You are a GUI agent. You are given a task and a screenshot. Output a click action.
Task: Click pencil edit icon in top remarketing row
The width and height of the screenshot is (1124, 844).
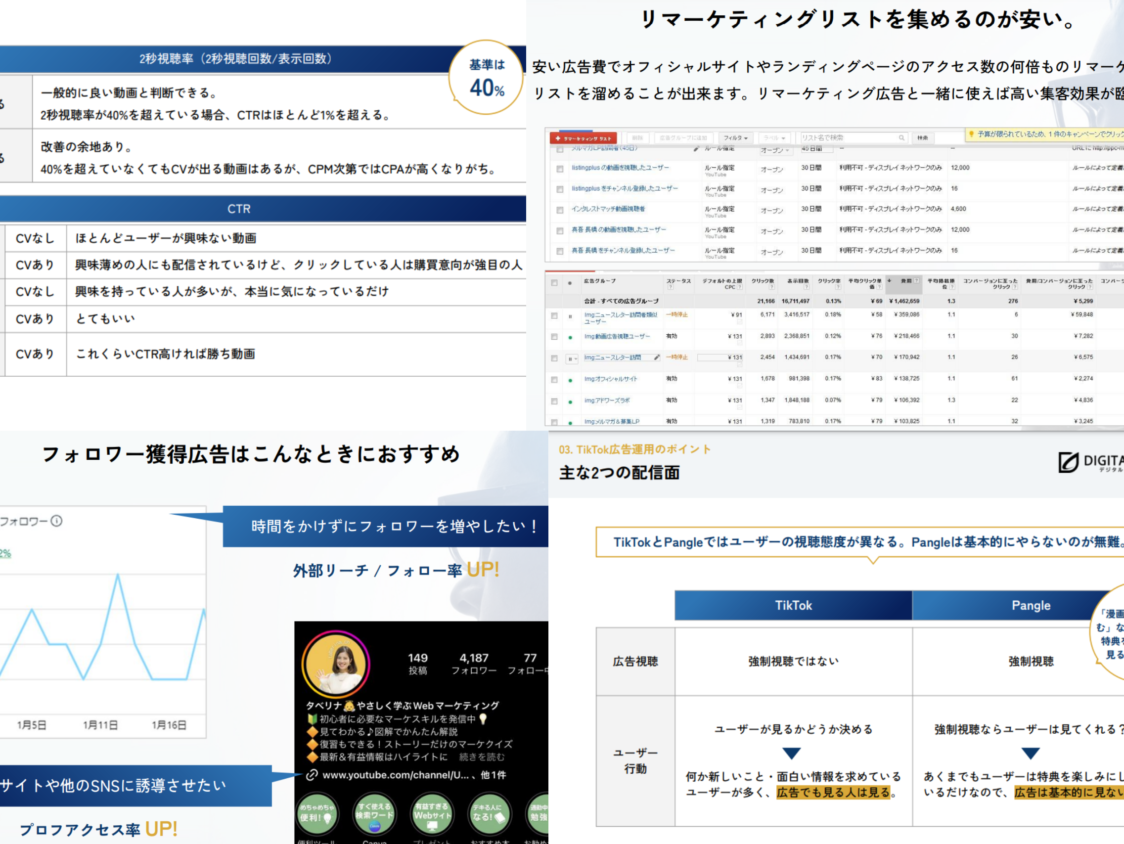(x=695, y=149)
